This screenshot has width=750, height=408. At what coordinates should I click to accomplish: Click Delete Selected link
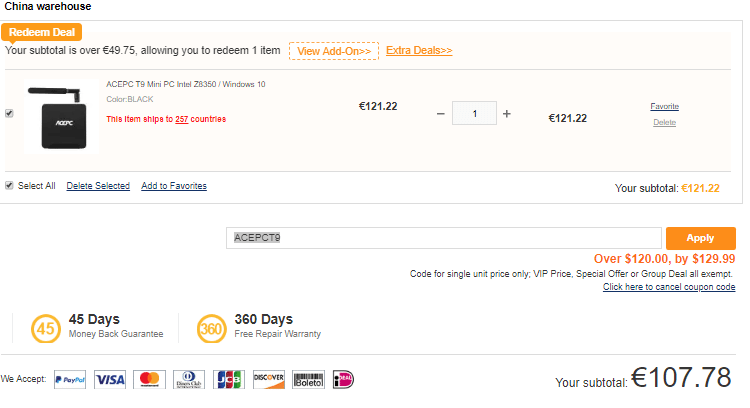click(x=98, y=186)
